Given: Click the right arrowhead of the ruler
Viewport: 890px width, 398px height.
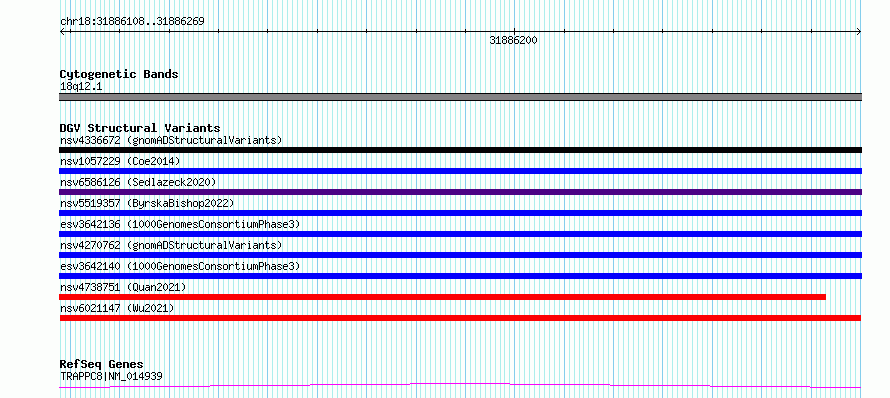Looking at the screenshot, I should tap(858, 31).
